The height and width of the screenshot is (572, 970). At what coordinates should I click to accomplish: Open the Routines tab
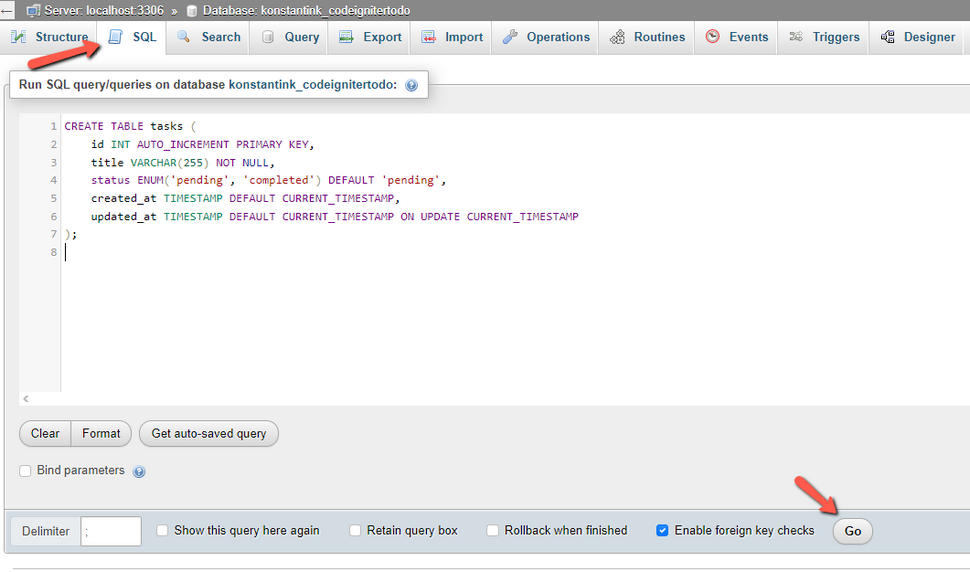646,37
